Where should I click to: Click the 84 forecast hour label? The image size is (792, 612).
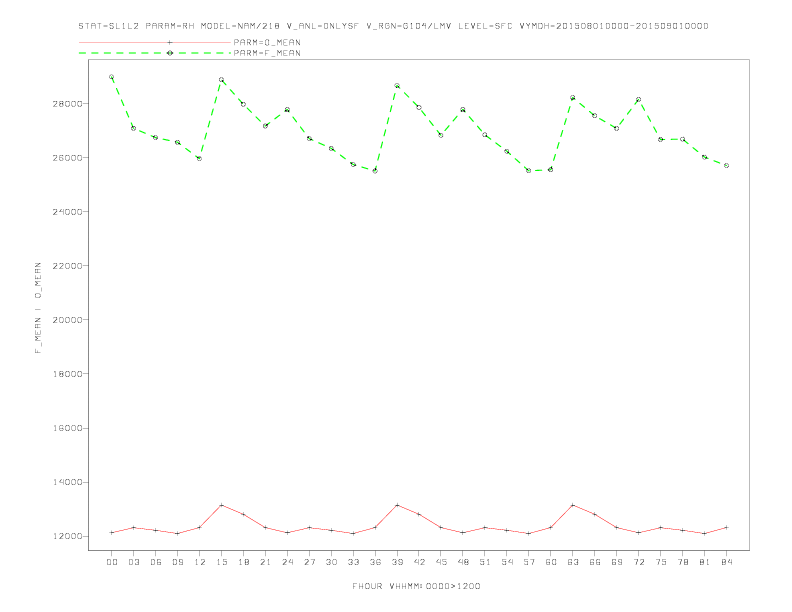tap(726, 562)
